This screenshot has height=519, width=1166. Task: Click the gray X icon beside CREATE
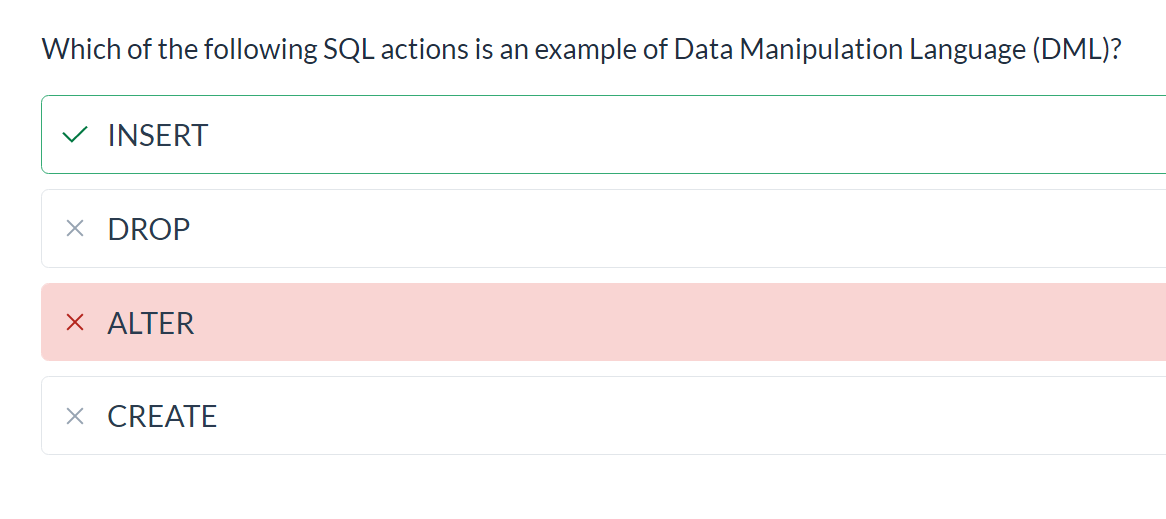74,416
